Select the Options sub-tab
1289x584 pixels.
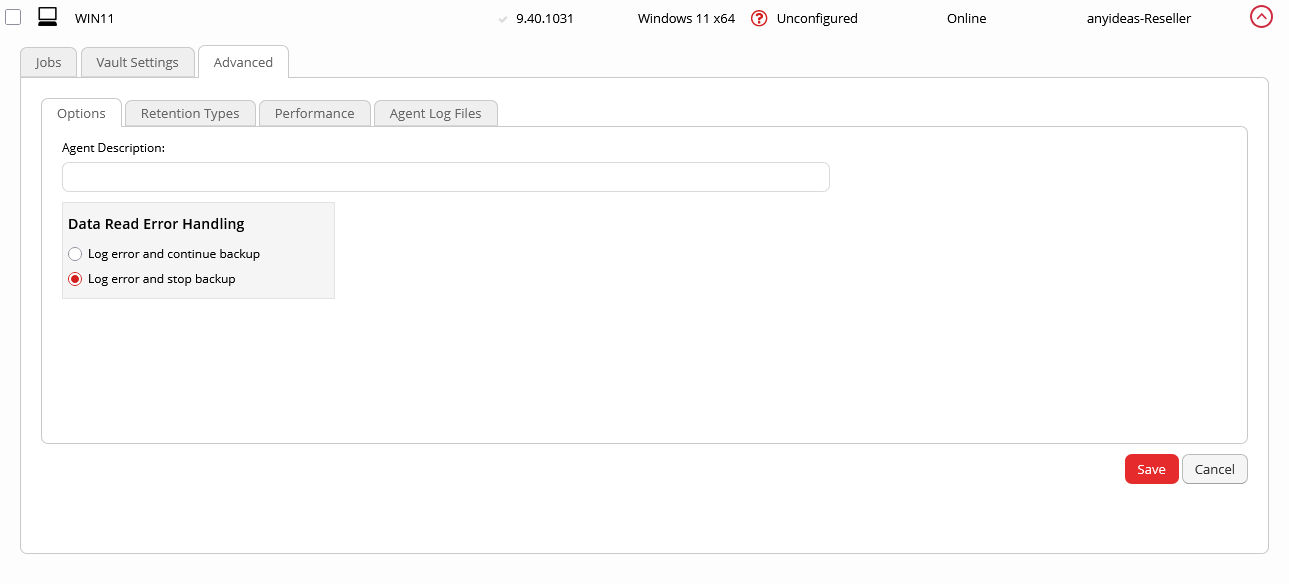(x=81, y=113)
